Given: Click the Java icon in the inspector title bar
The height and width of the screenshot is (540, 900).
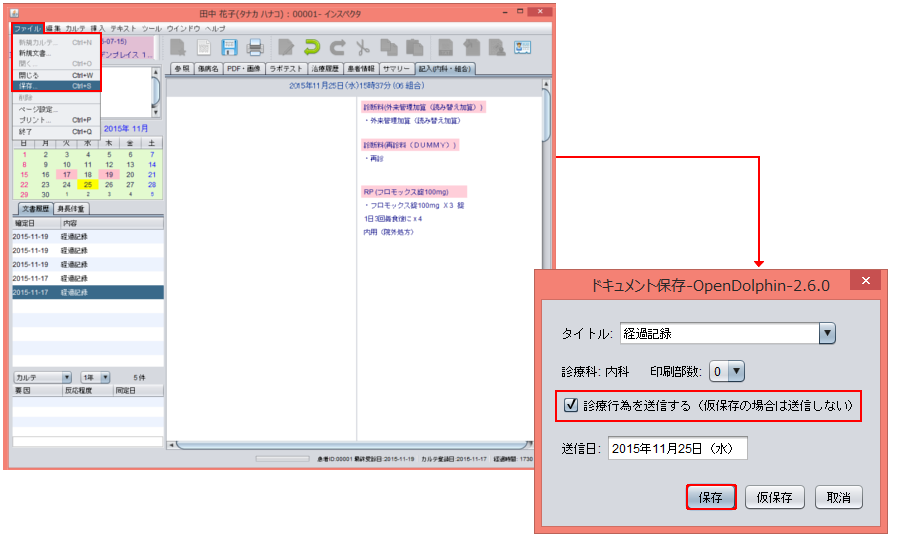Looking at the screenshot, I should pos(14,13).
